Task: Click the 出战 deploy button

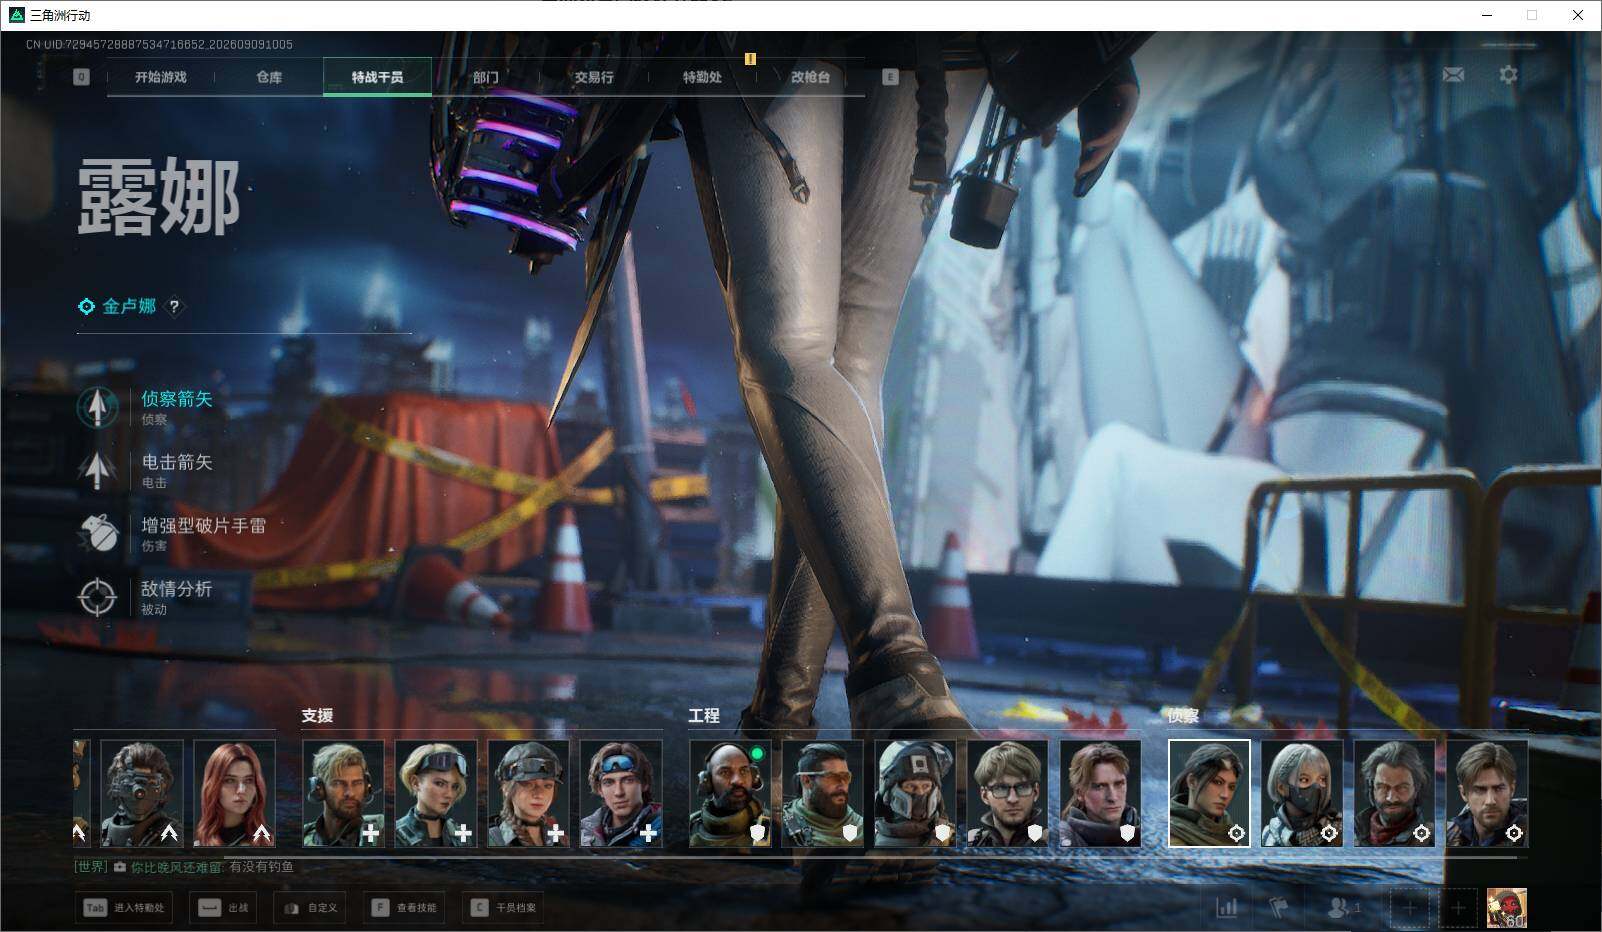Action: coord(223,907)
